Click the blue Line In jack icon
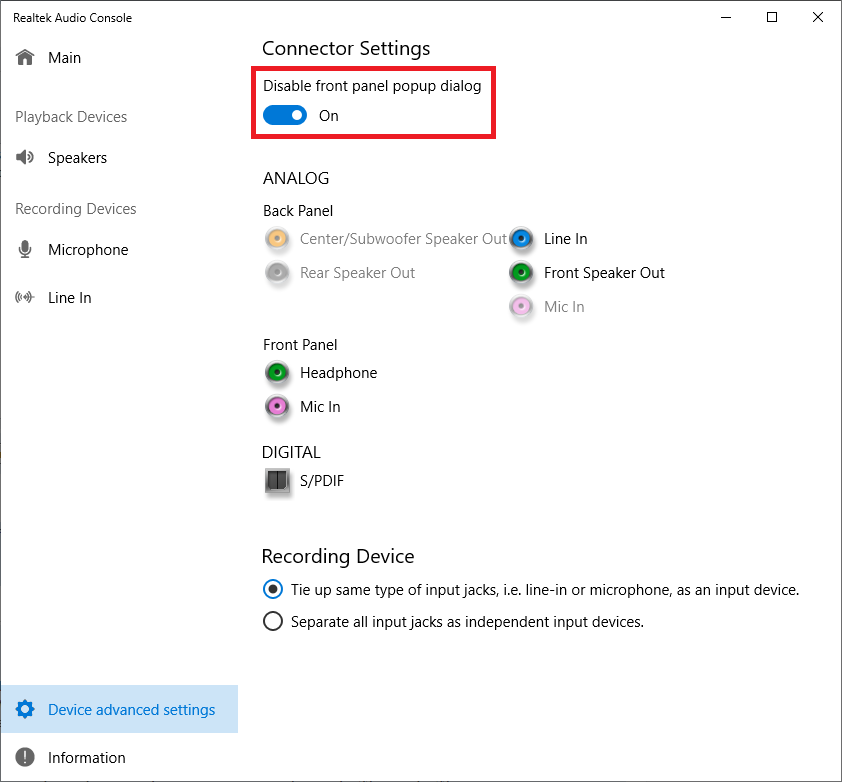 click(521, 239)
